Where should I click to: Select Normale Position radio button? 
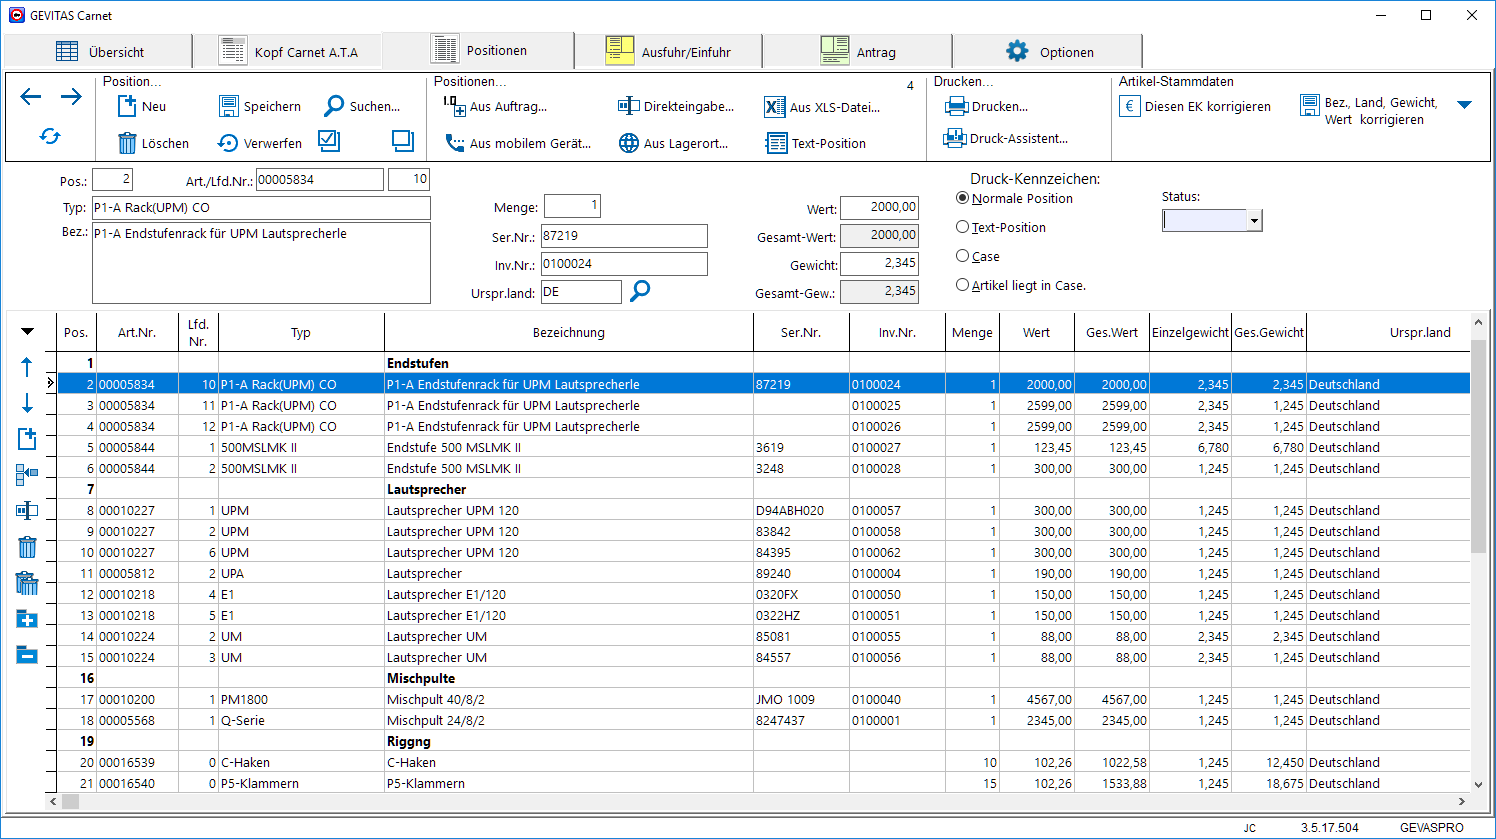(x=962, y=198)
